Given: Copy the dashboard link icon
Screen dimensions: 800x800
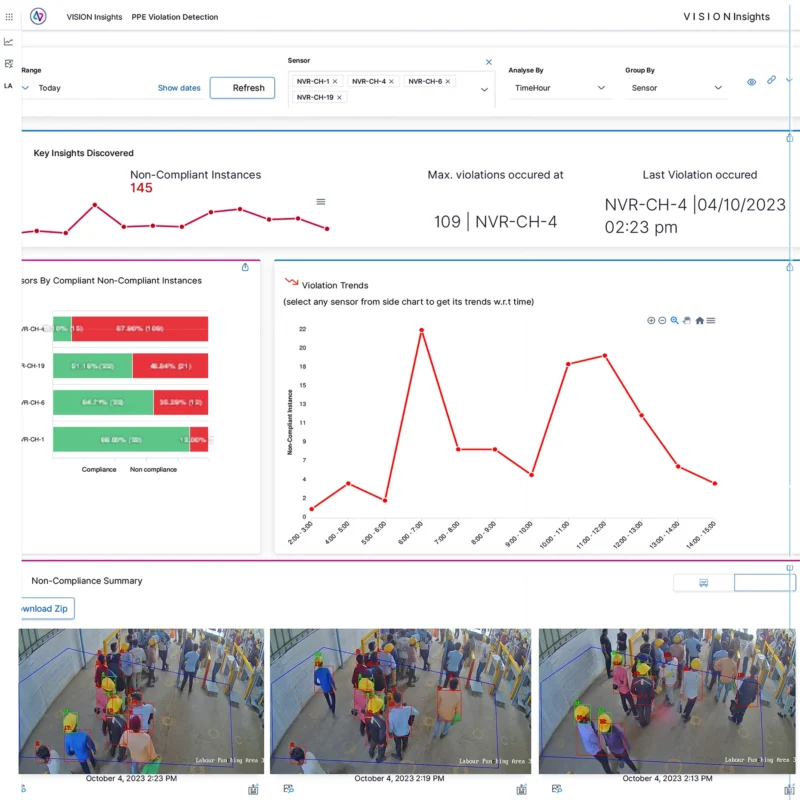Looking at the screenshot, I should tap(771, 81).
